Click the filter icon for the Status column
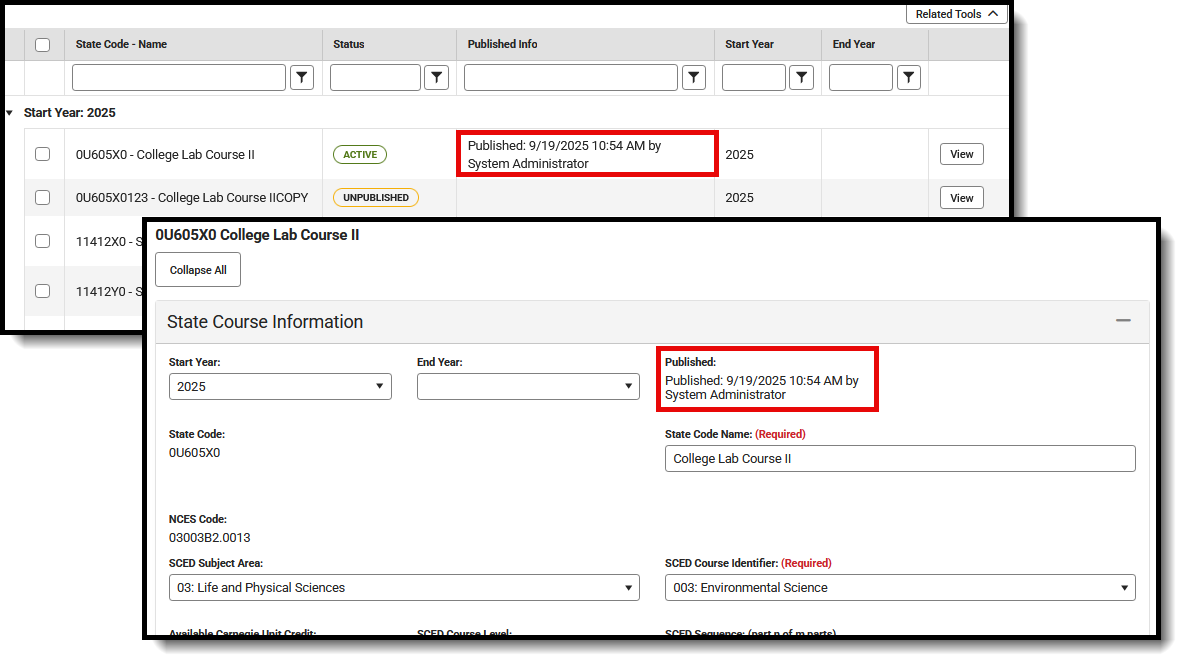The height and width of the screenshot is (665, 1186). click(436, 77)
